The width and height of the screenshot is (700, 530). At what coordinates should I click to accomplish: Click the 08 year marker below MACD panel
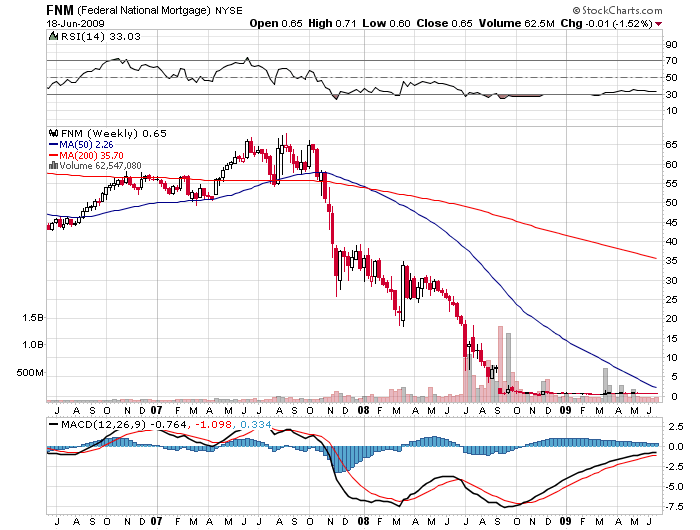point(363,521)
